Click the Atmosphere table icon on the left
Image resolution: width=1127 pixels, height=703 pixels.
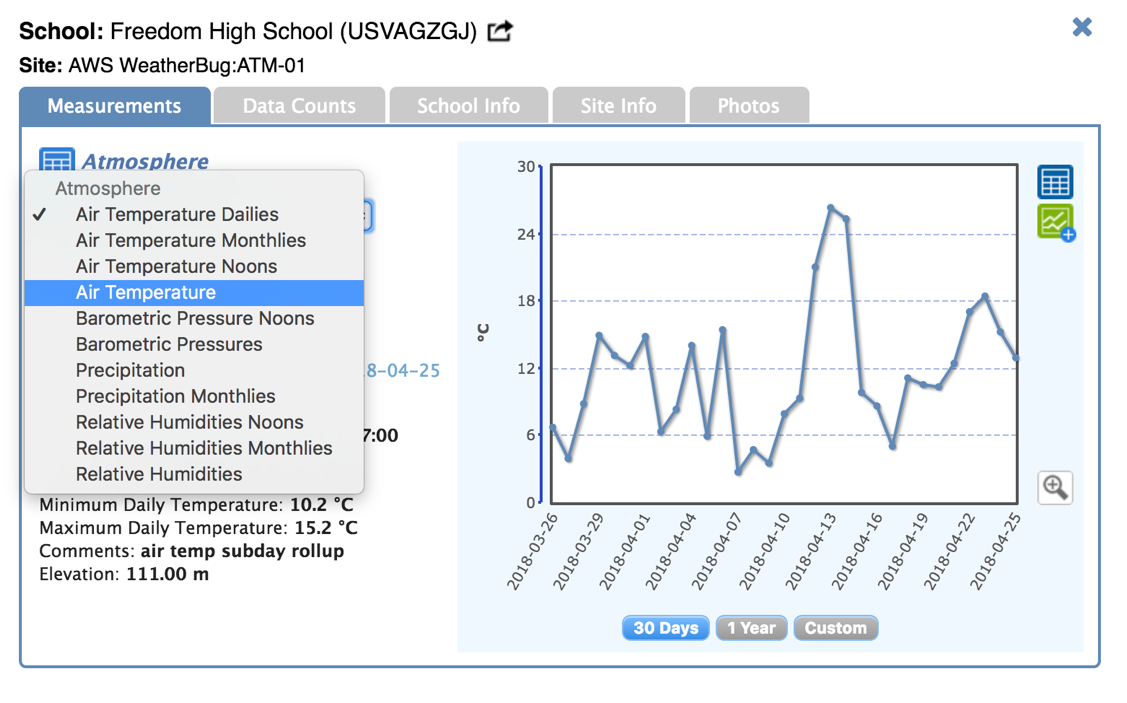coord(56,160)
